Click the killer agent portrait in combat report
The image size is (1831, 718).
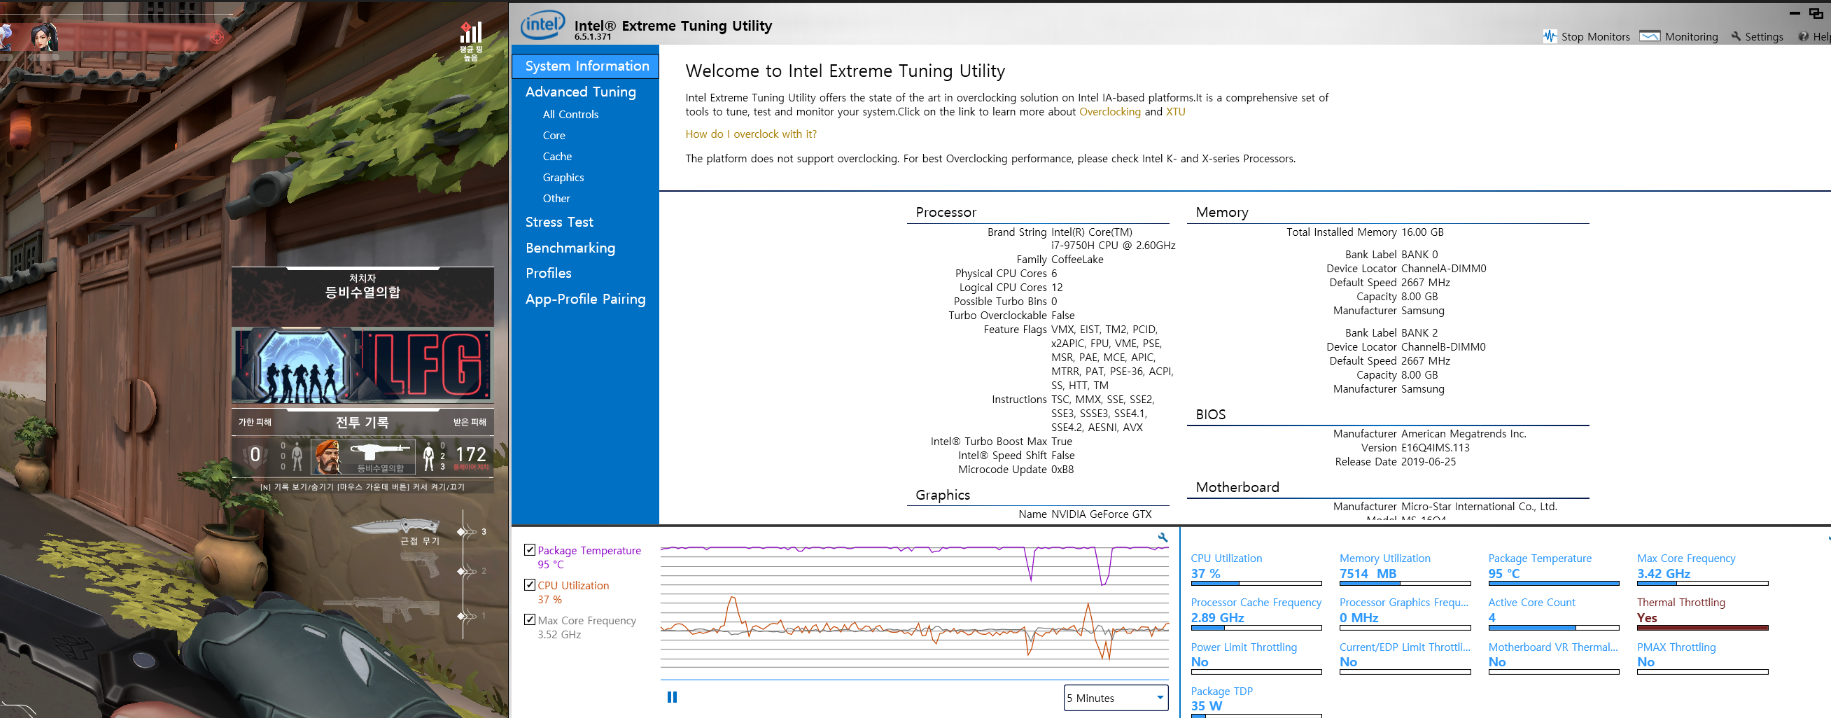pyautogui.click(x=326, y=456)
